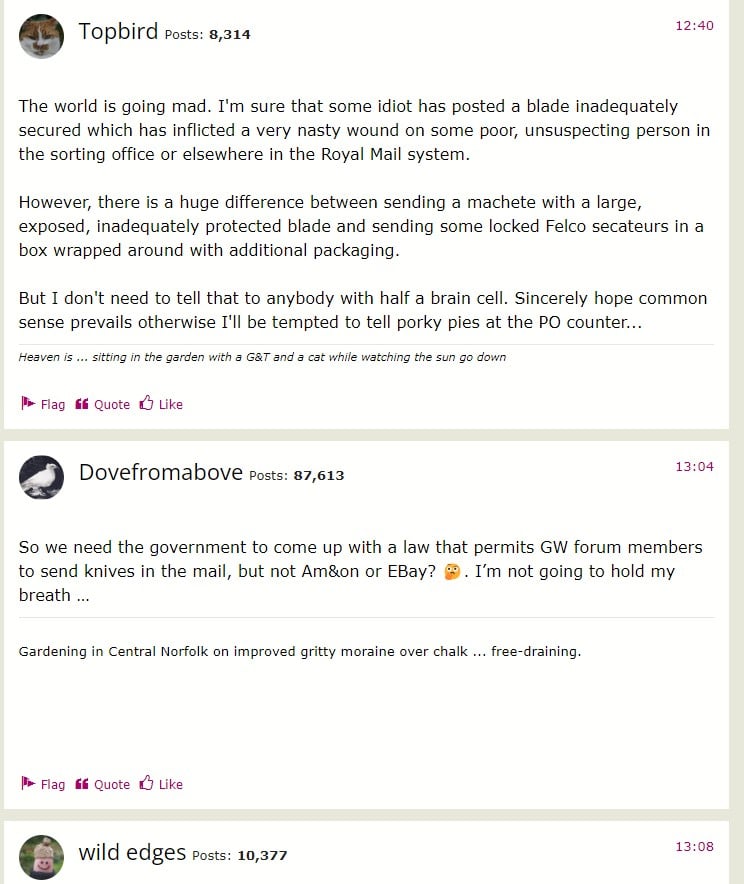Screen dimensions: 744x884
Task: Click the surprised emoji in Dovefromabove's post
Action: pos(452,572)
